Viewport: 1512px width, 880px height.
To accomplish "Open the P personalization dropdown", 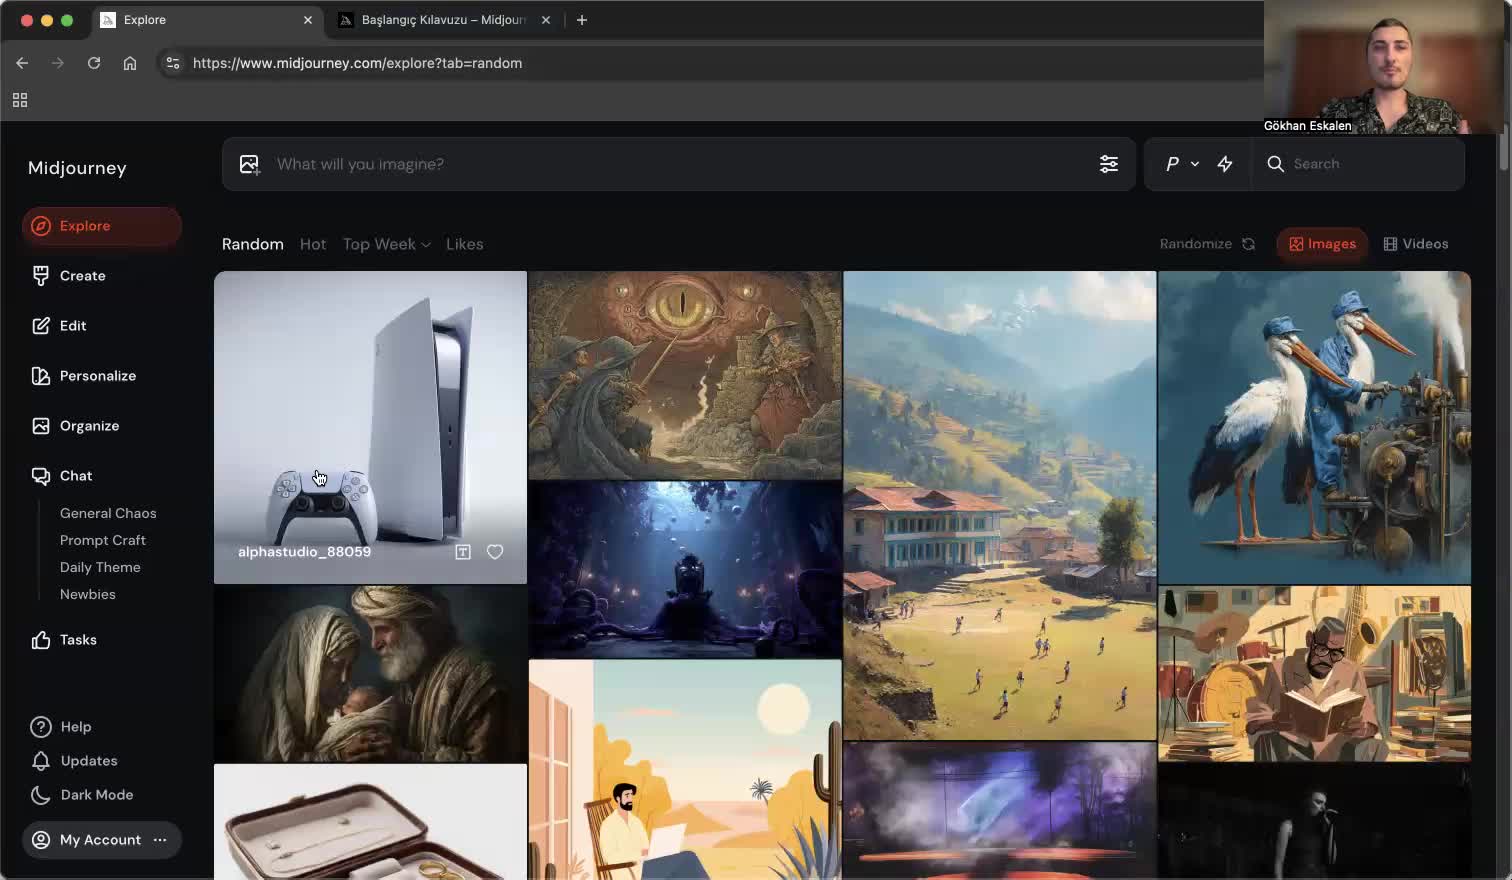I will 1181,164.
